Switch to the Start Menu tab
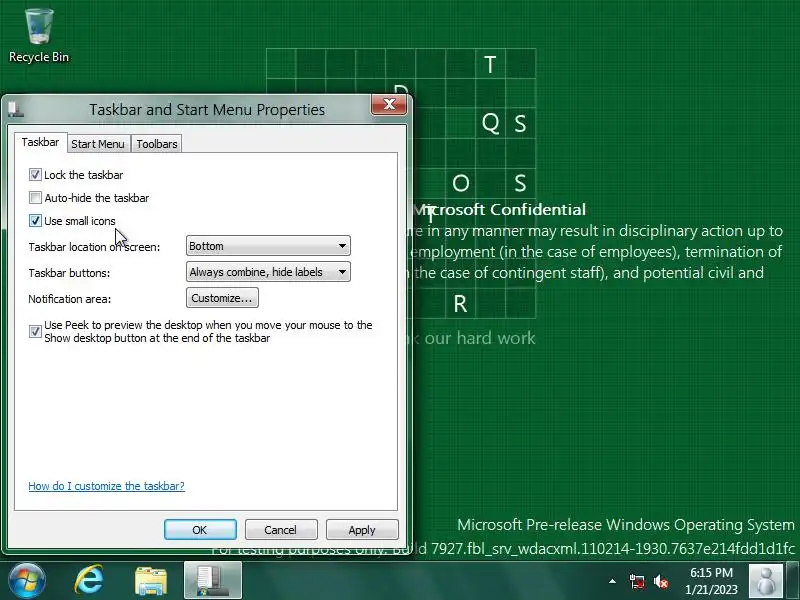The width and height of the screenshot is (800, 600). [x=98, y=144]
